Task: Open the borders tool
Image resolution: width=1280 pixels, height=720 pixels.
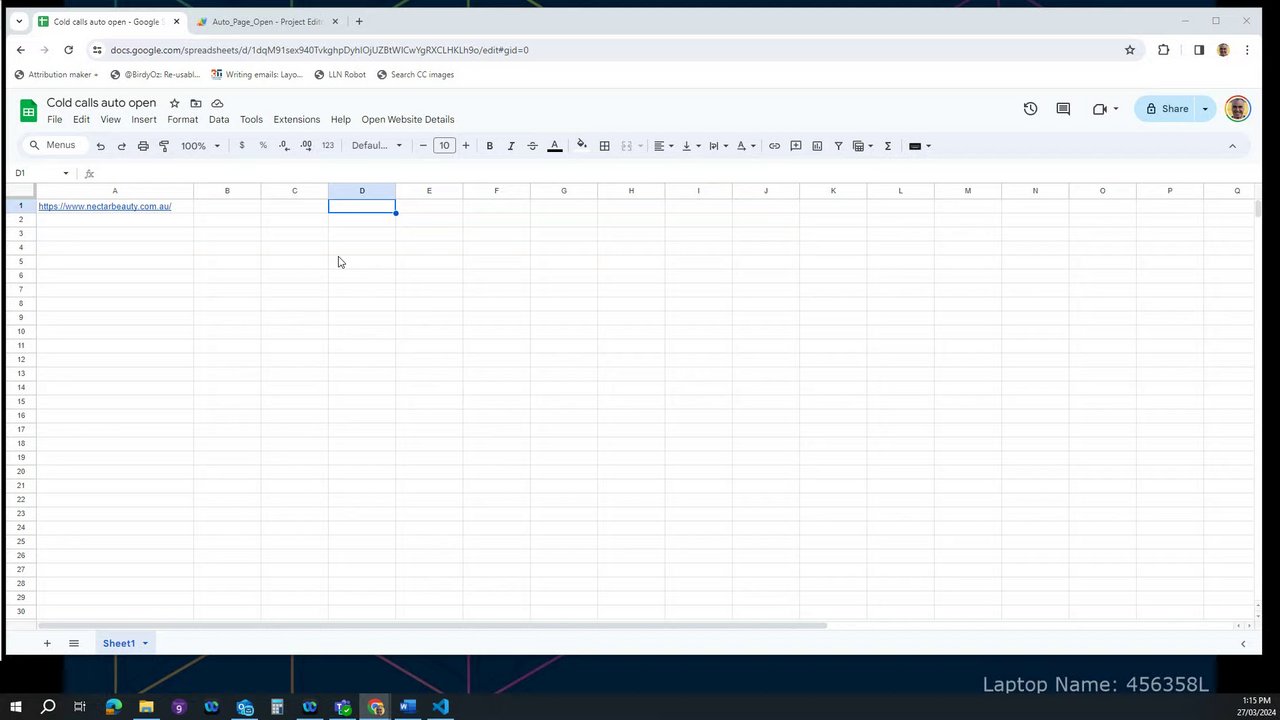Action: point(604,146)
